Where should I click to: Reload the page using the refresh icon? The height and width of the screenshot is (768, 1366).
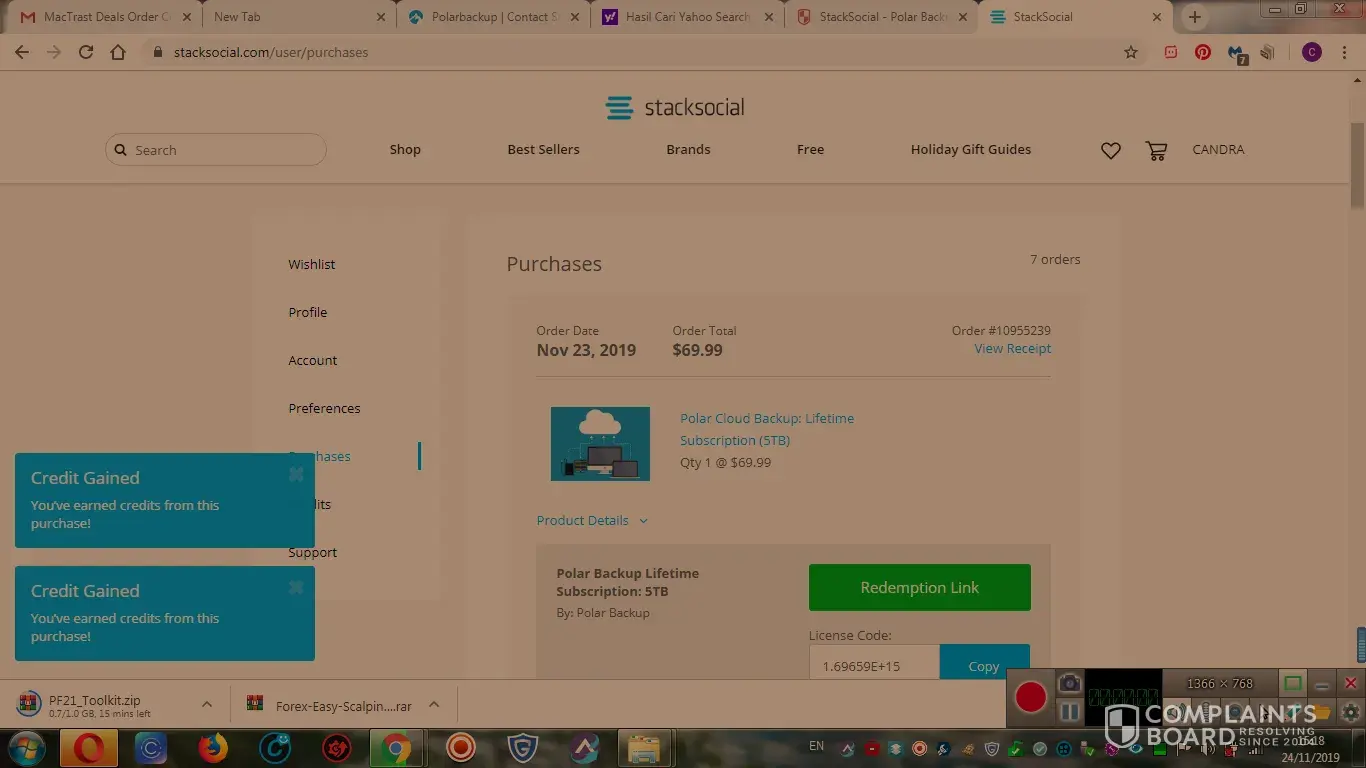tap(86, 52)
